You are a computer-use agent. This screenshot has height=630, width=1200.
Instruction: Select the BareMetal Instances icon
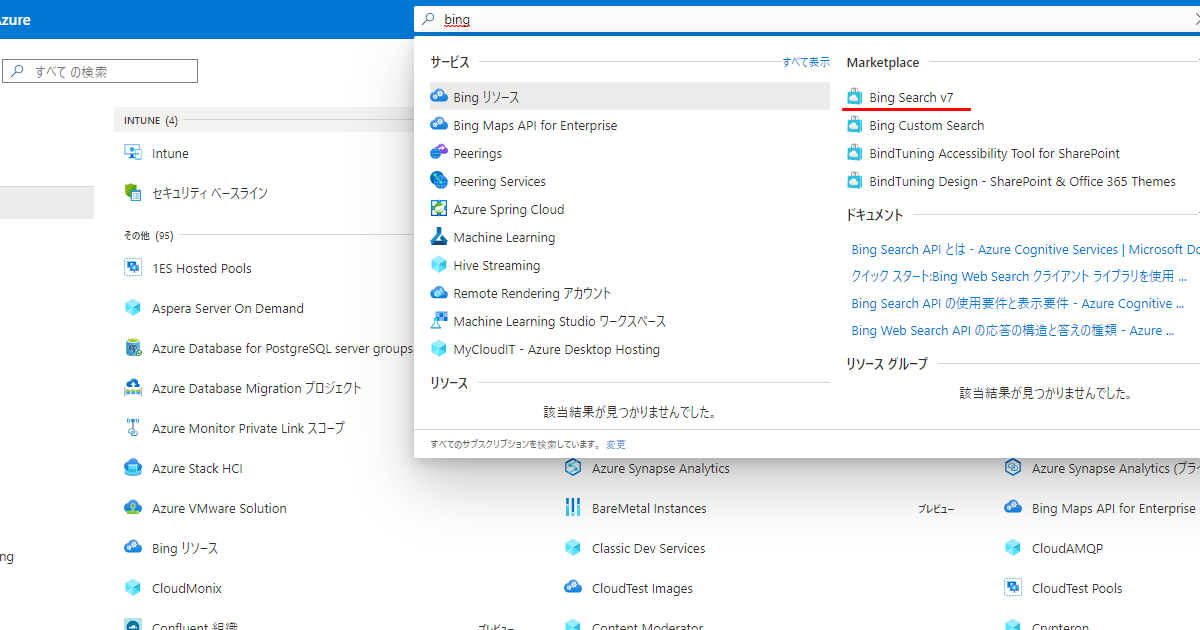(x=573, y=507)
